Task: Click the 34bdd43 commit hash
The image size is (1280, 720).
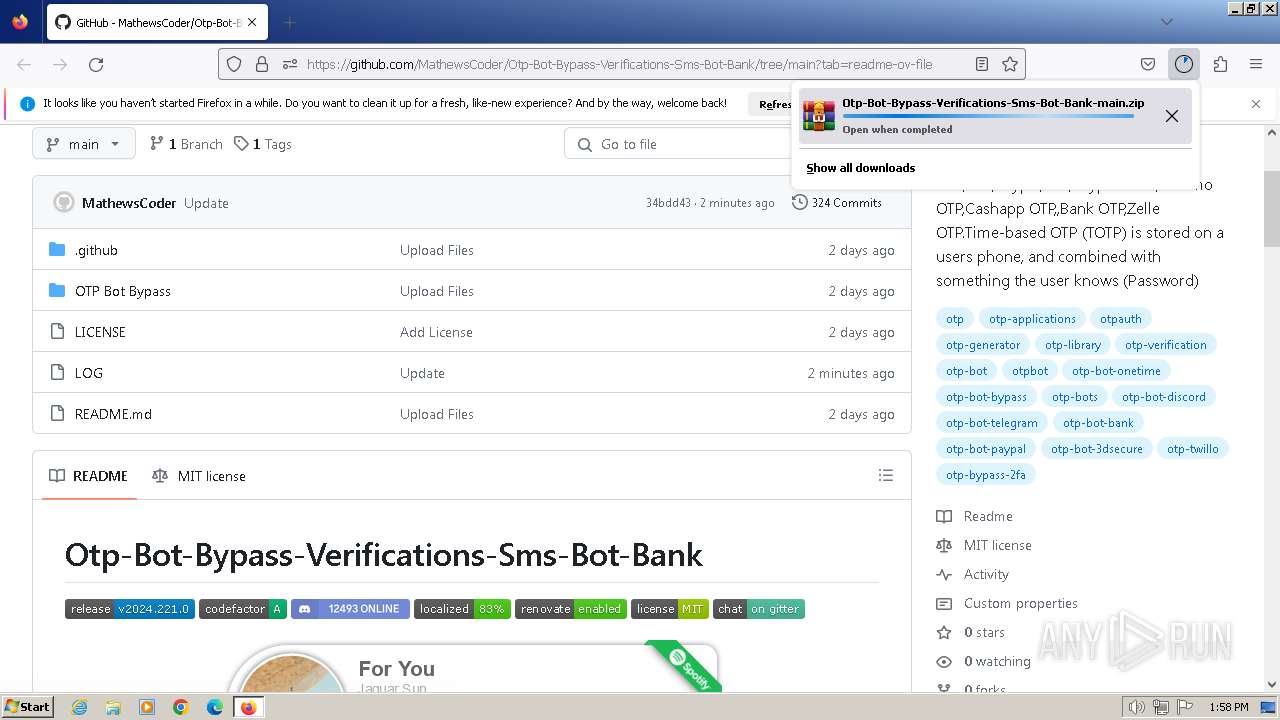Action: [x=668, y=203]
